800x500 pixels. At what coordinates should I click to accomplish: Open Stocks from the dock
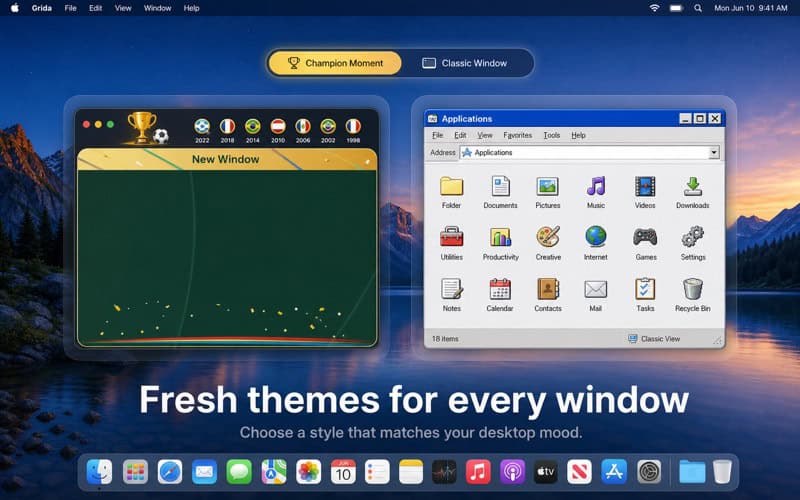tap(444, 471)
